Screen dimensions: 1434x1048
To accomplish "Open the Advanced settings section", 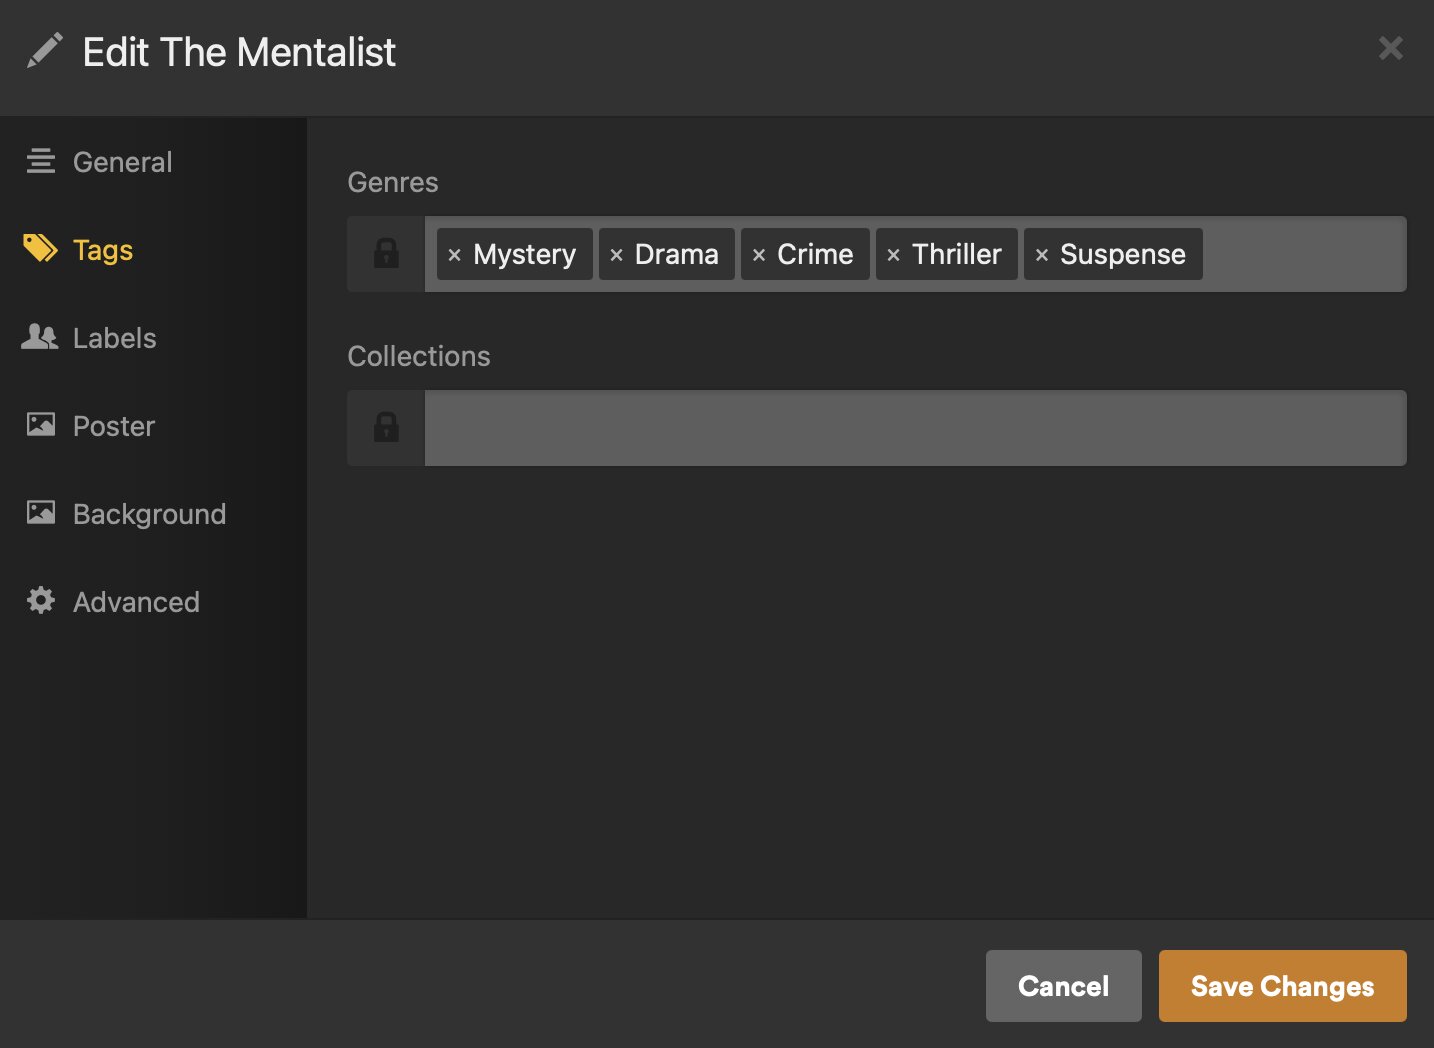I will point(136,602).
